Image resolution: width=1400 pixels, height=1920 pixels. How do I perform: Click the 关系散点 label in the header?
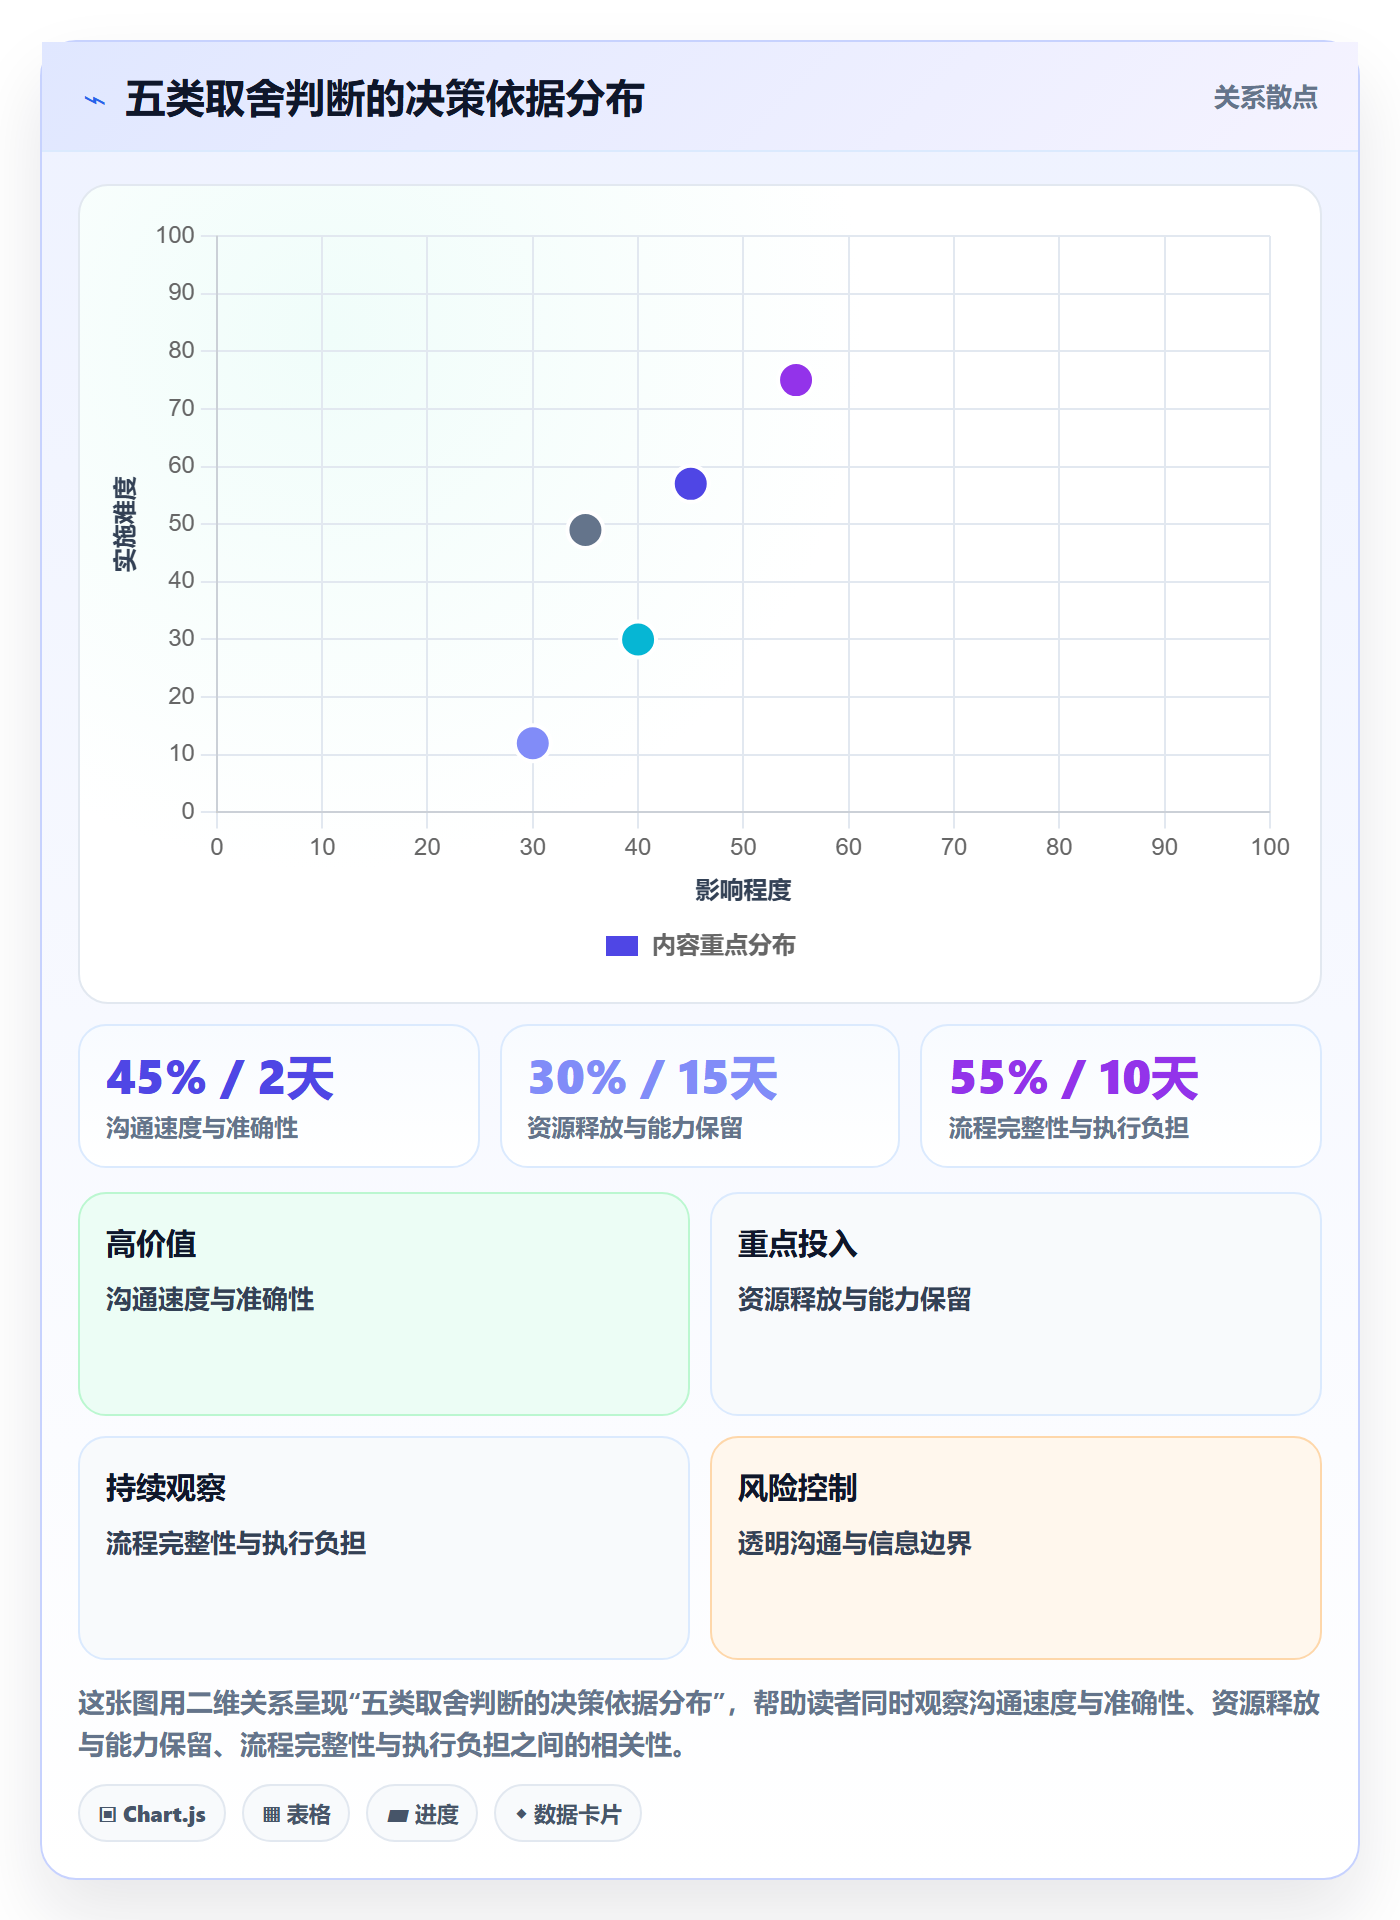click(x=1265, y=98)
